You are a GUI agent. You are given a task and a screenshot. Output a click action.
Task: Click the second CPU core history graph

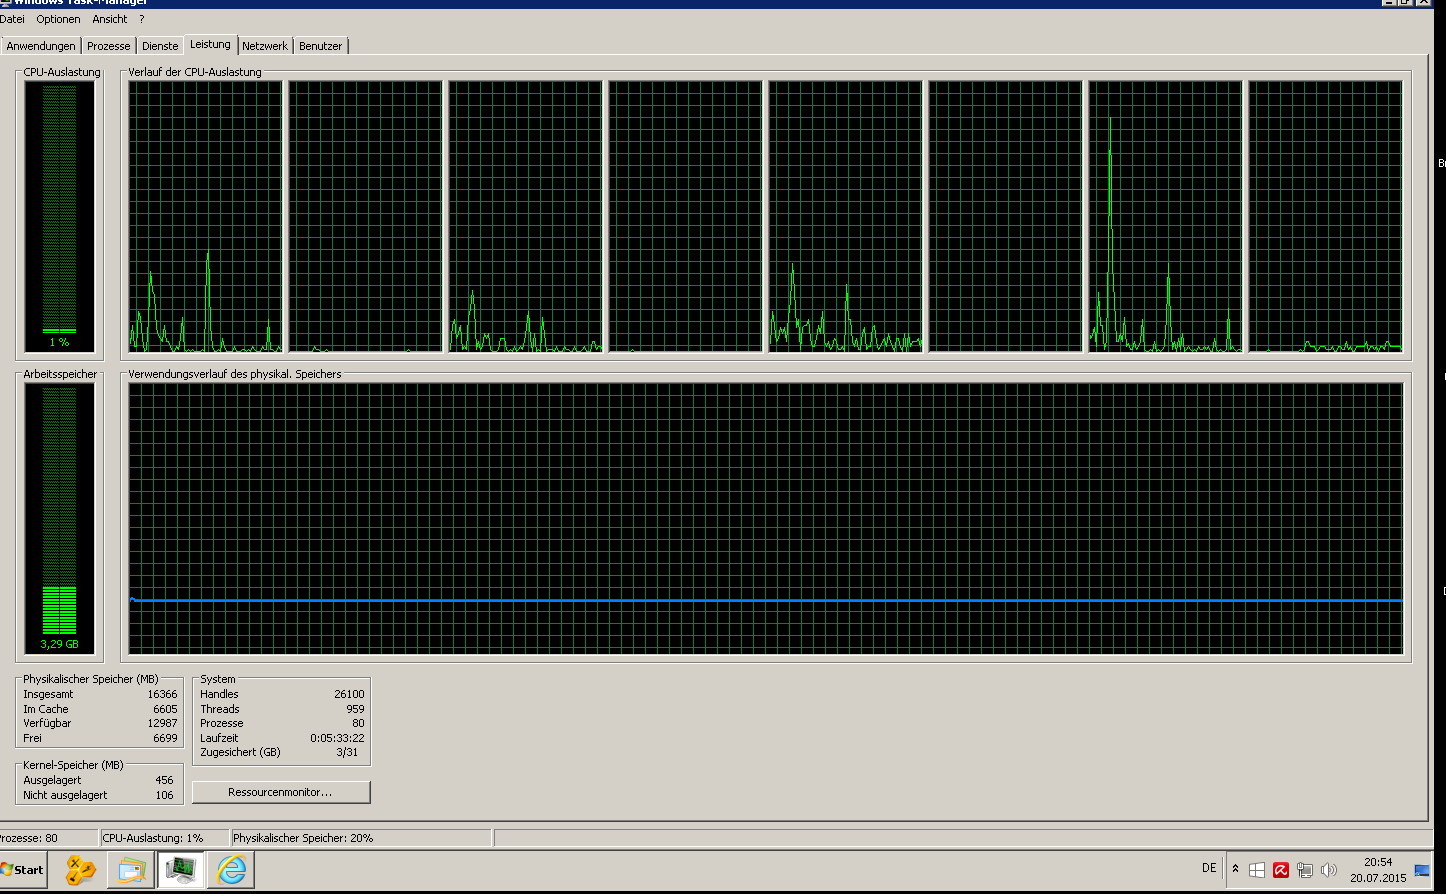tap(366, 216)
